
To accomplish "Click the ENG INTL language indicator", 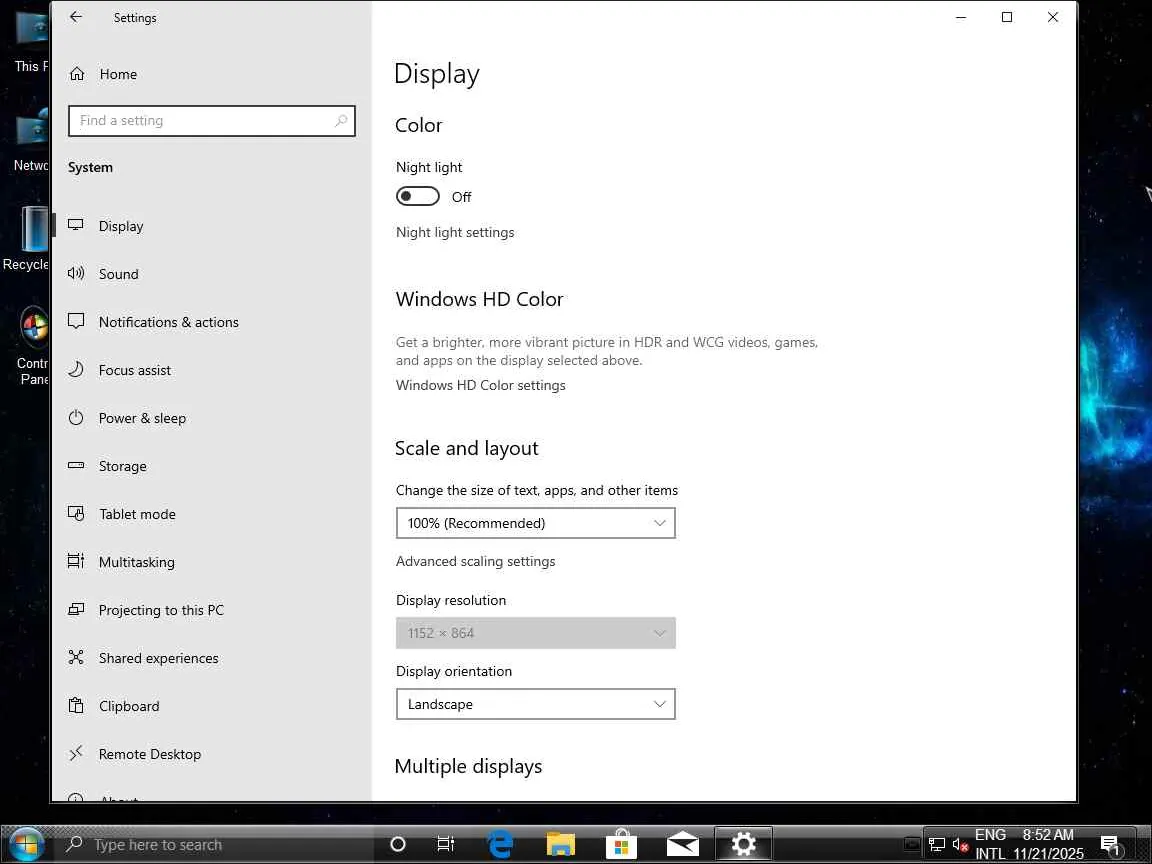I will coord(990,844).
